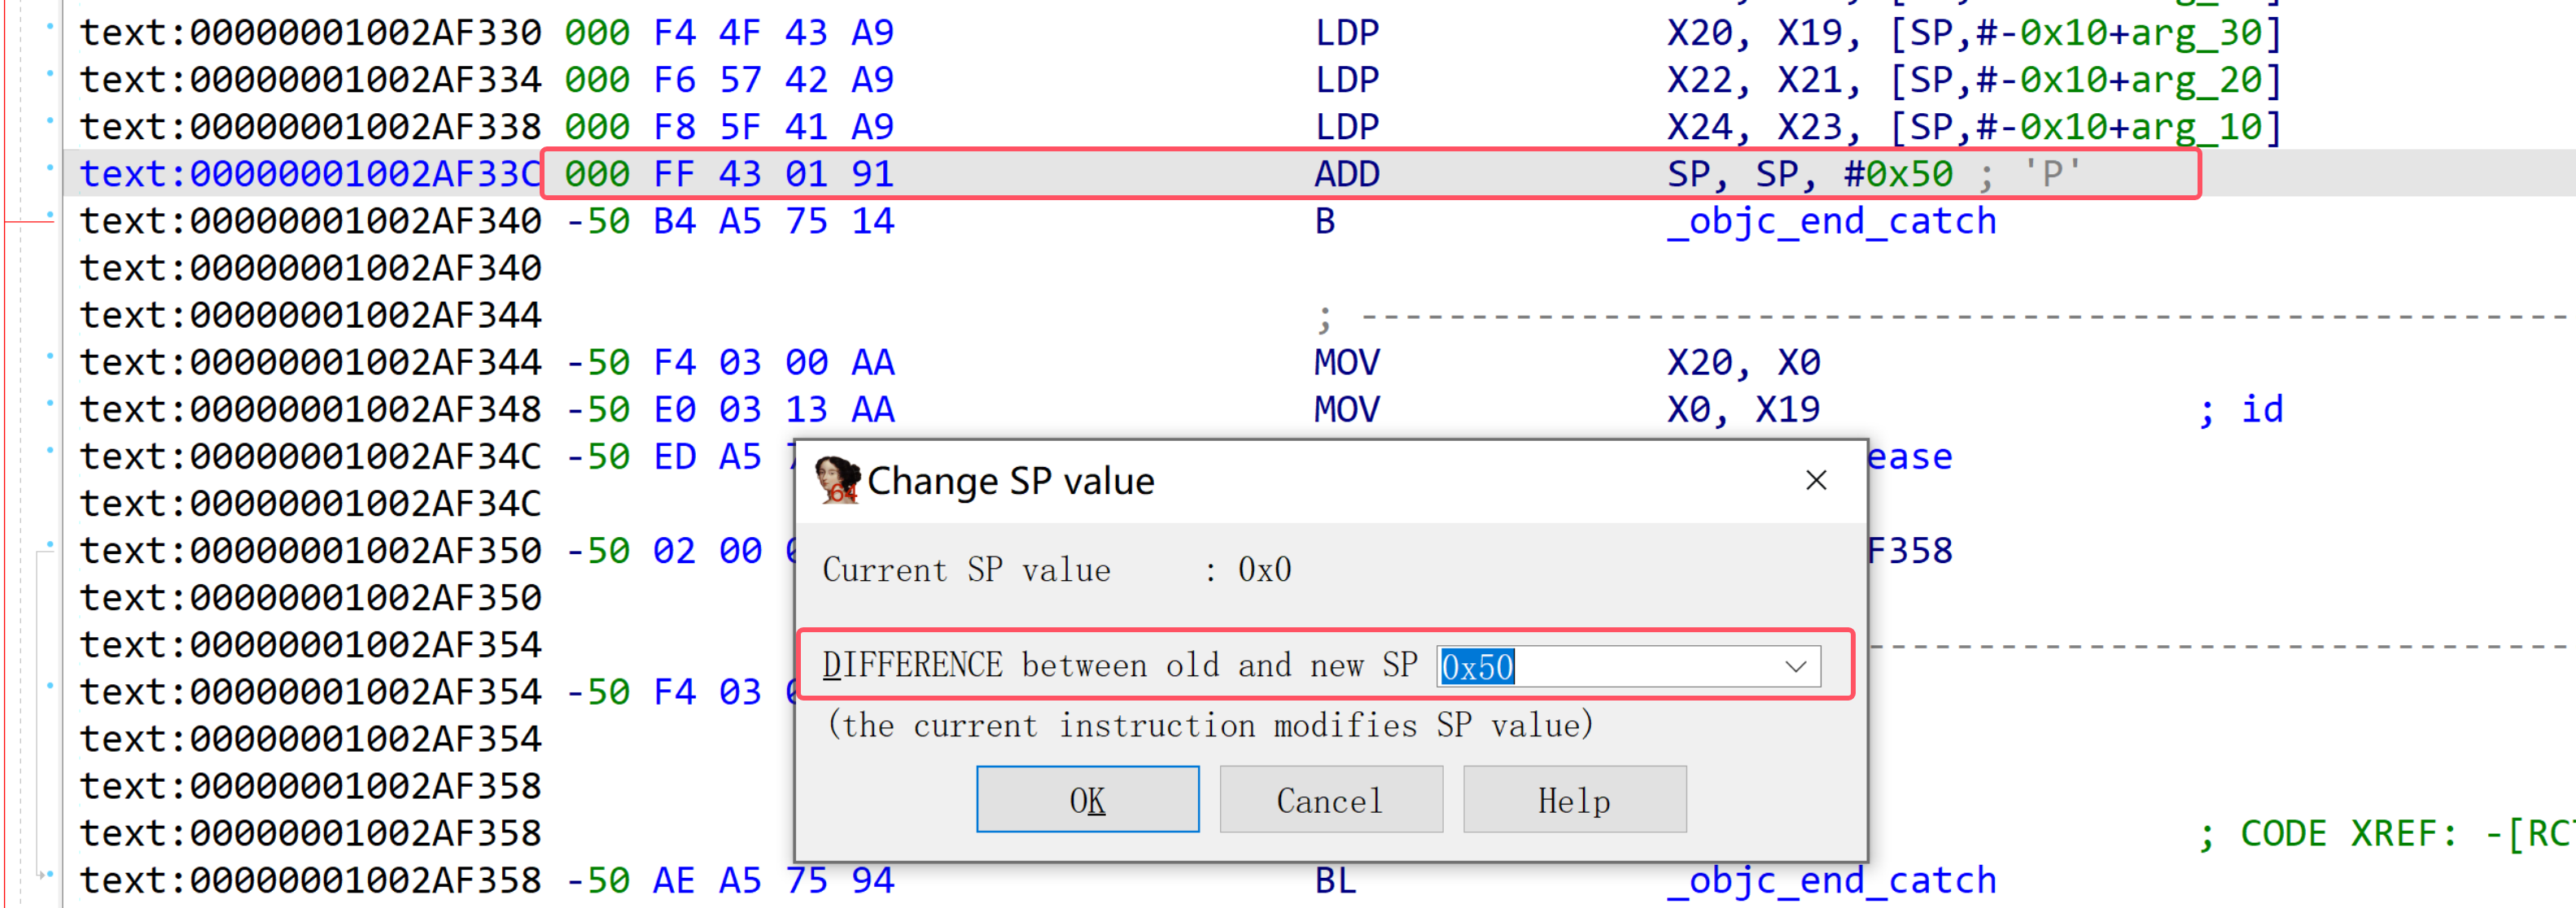Click address text:00000001002AF33C
Viewport: 2576px width, 908px height.
point(310,174)
